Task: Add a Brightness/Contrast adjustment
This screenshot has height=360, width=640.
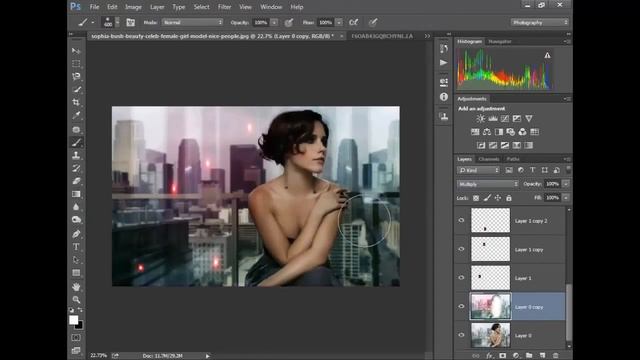Action: pyautogui.click(x=480, y=118)
